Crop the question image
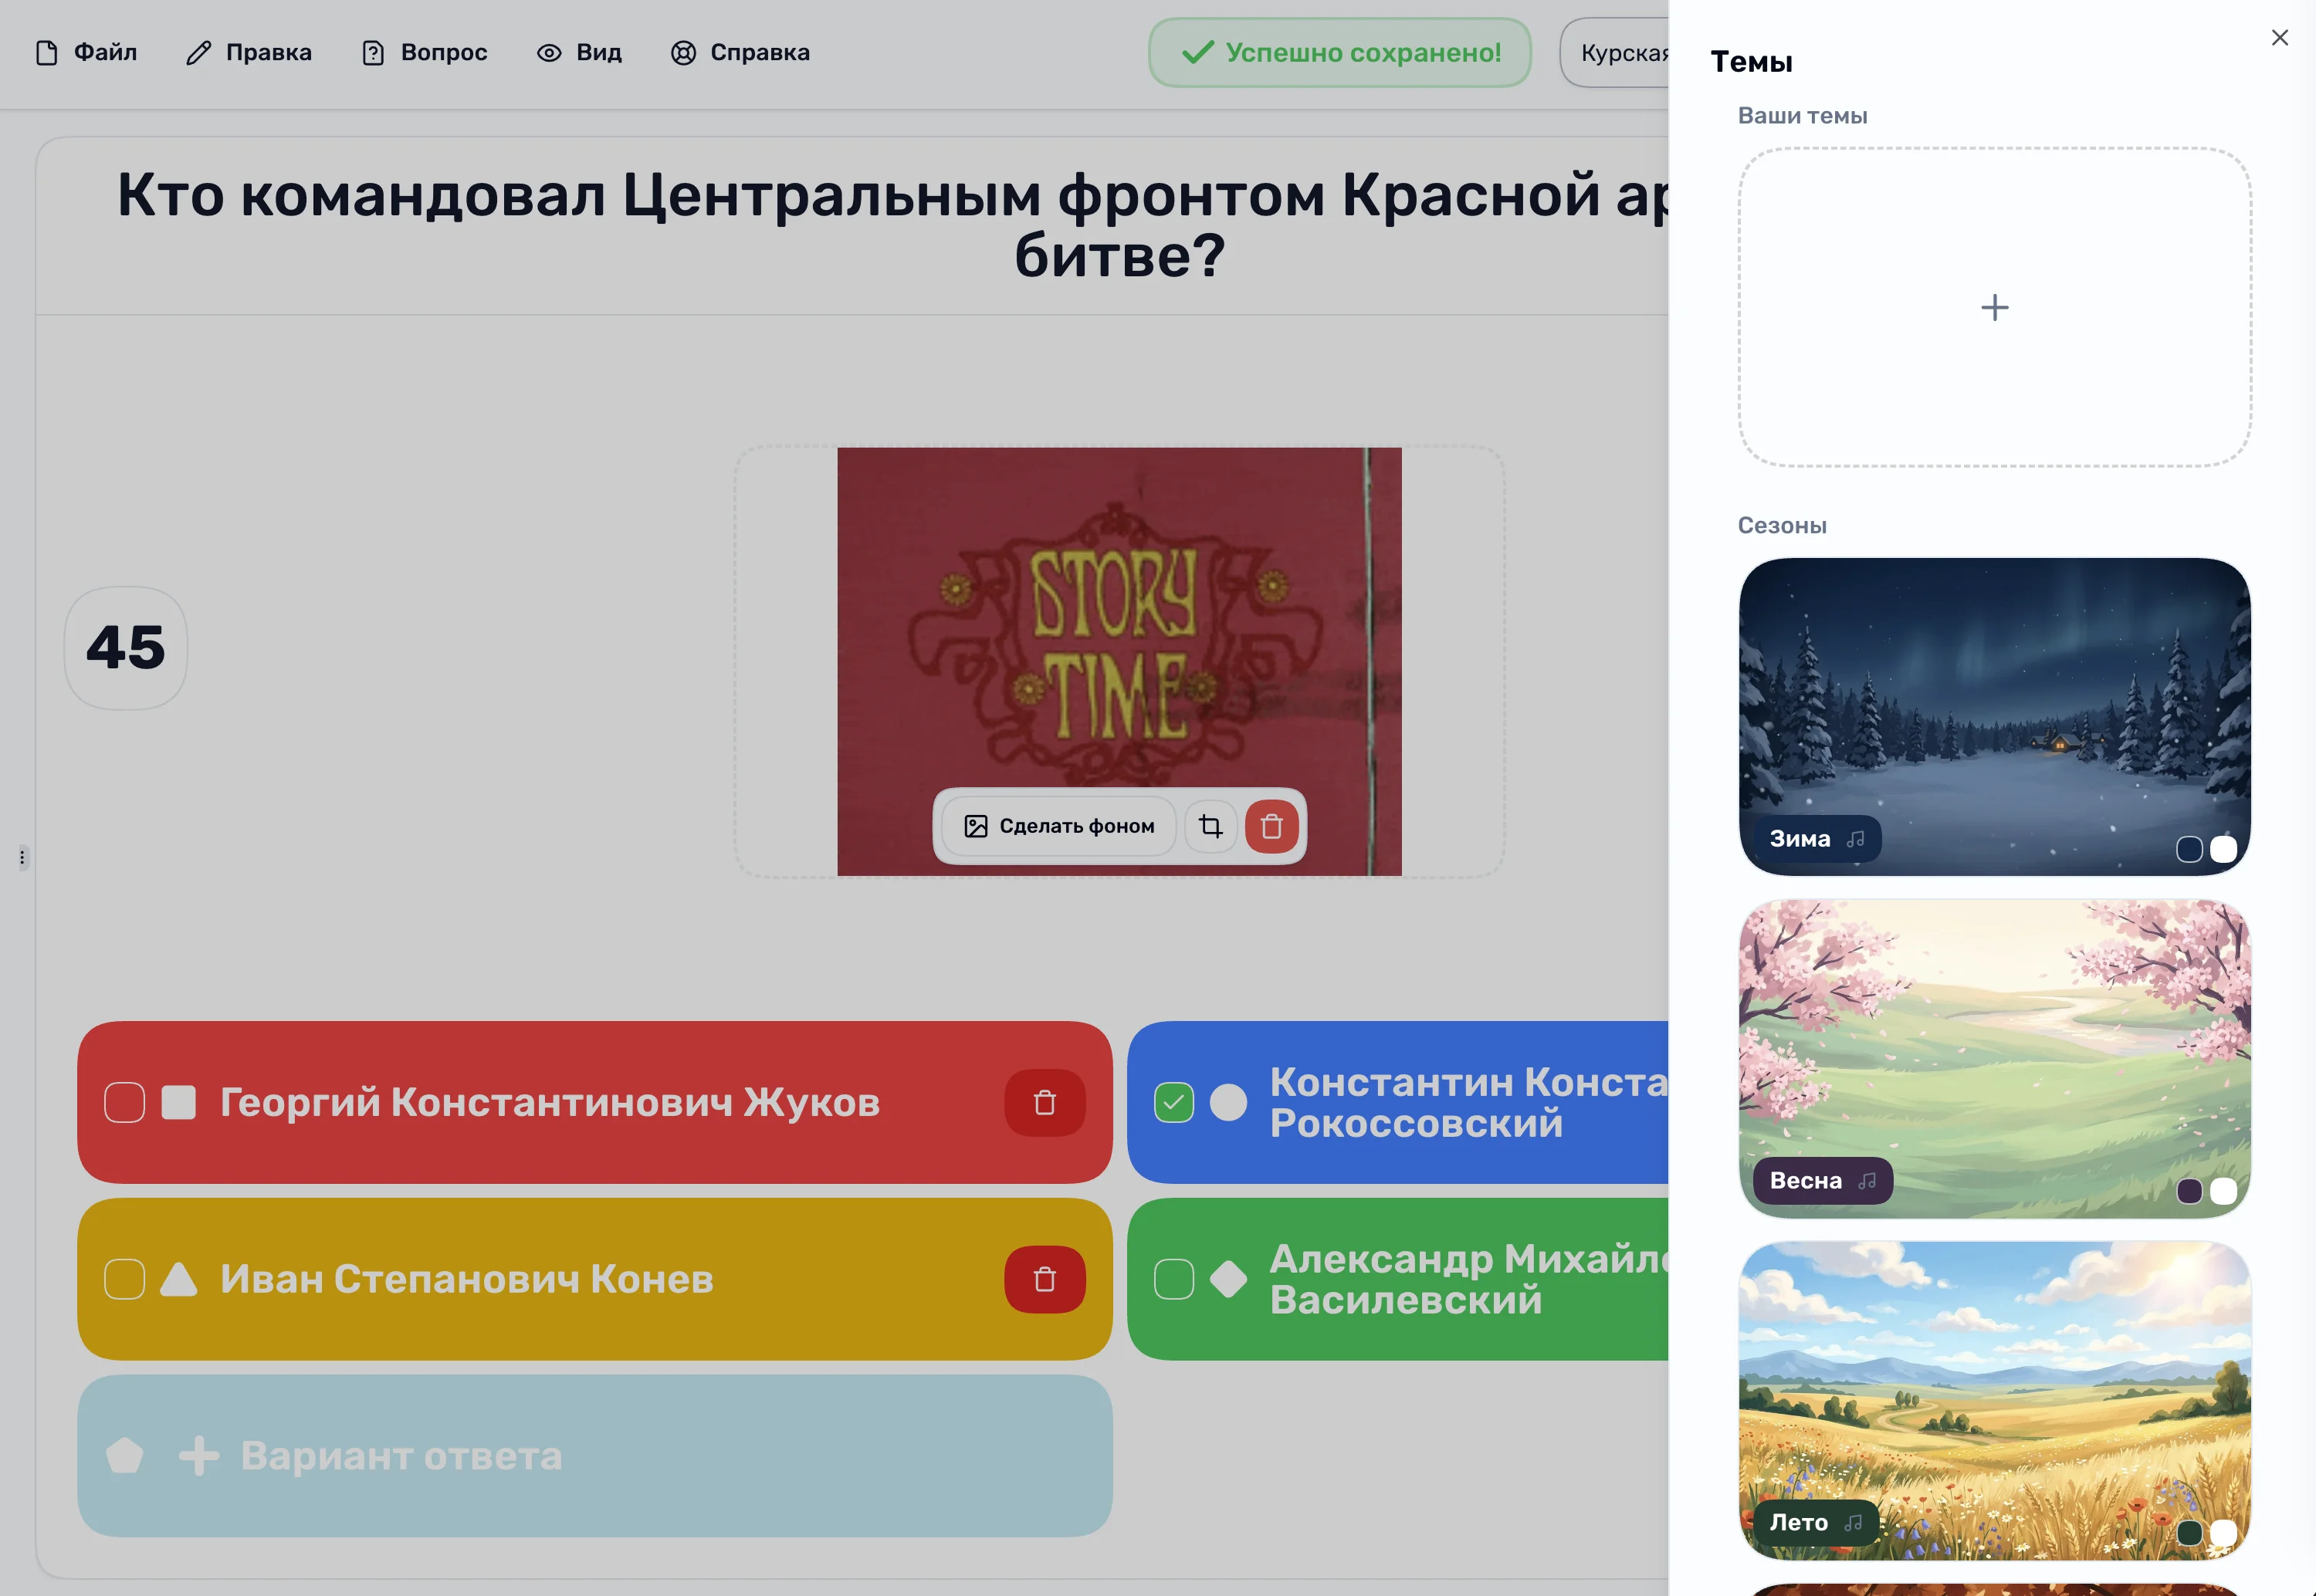This screenshot has width=2316, height=1596. pyautogui.click(x=1211, y=826)
